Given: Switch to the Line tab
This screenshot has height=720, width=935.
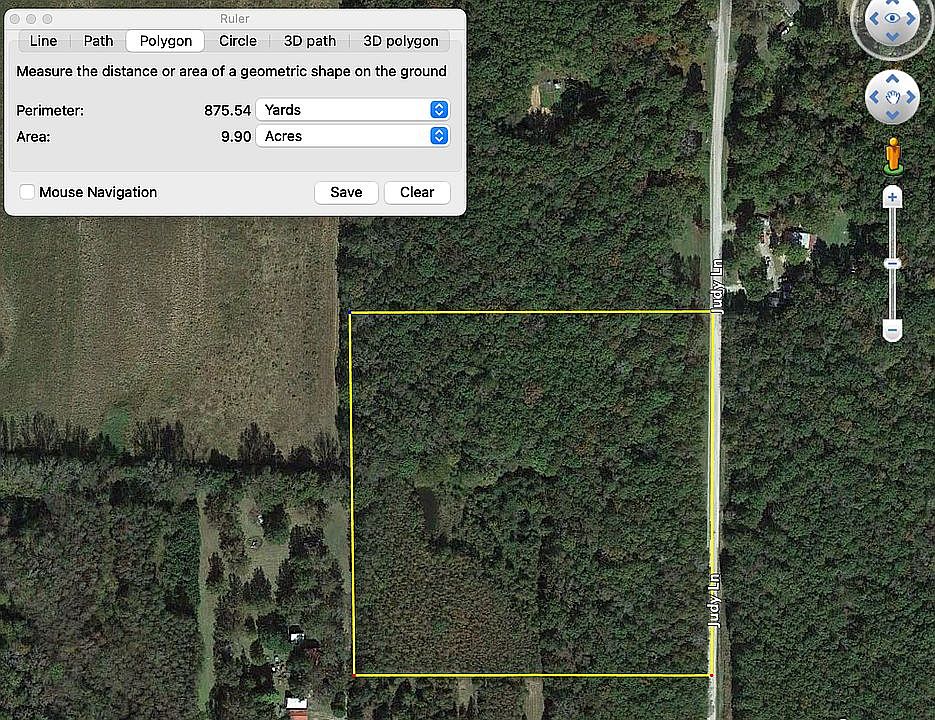Looking at the screenshot, I should pos(44,41).
